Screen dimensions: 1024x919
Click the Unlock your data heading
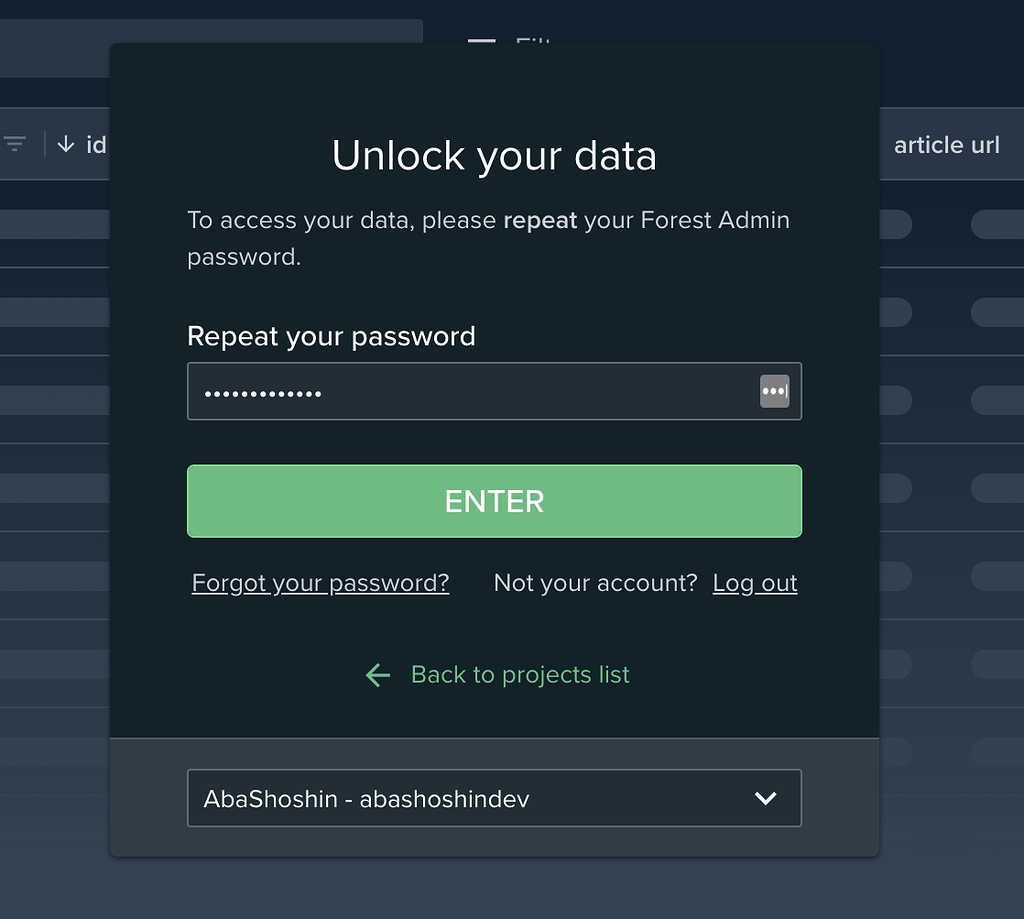tap(494, 156)
